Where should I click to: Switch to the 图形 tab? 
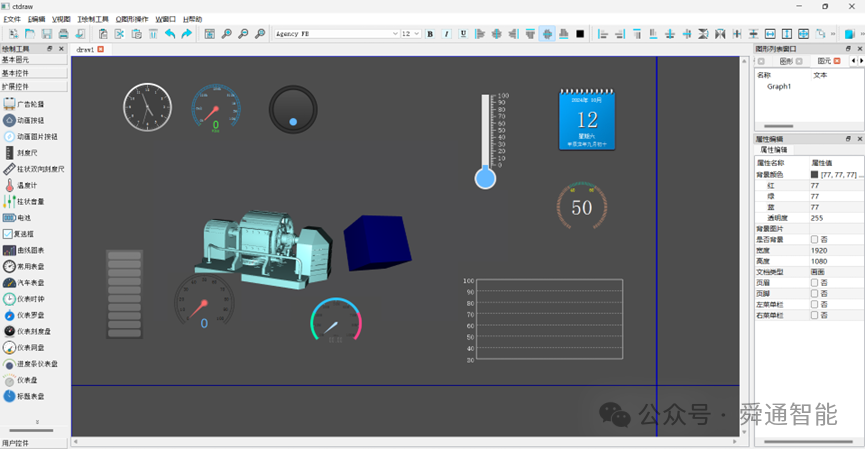point(786,61)
